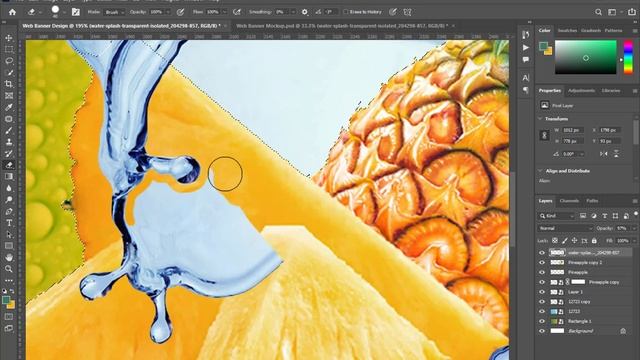Open the Comments panel icon
Image resolution: width=640 pixels, height=360 pixels.
click(526, 60)
